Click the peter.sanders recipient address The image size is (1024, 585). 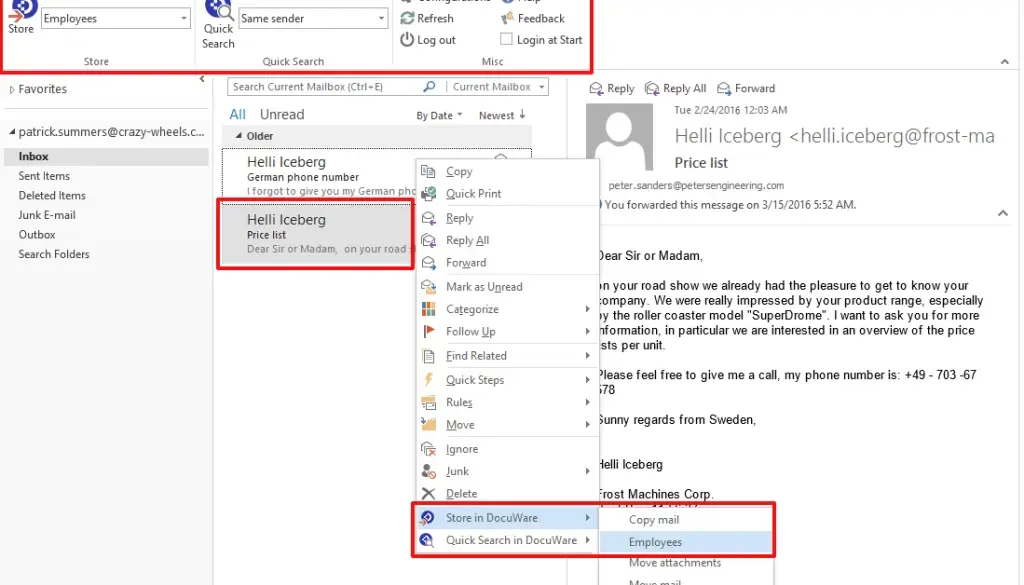click(x=696, y=185)
